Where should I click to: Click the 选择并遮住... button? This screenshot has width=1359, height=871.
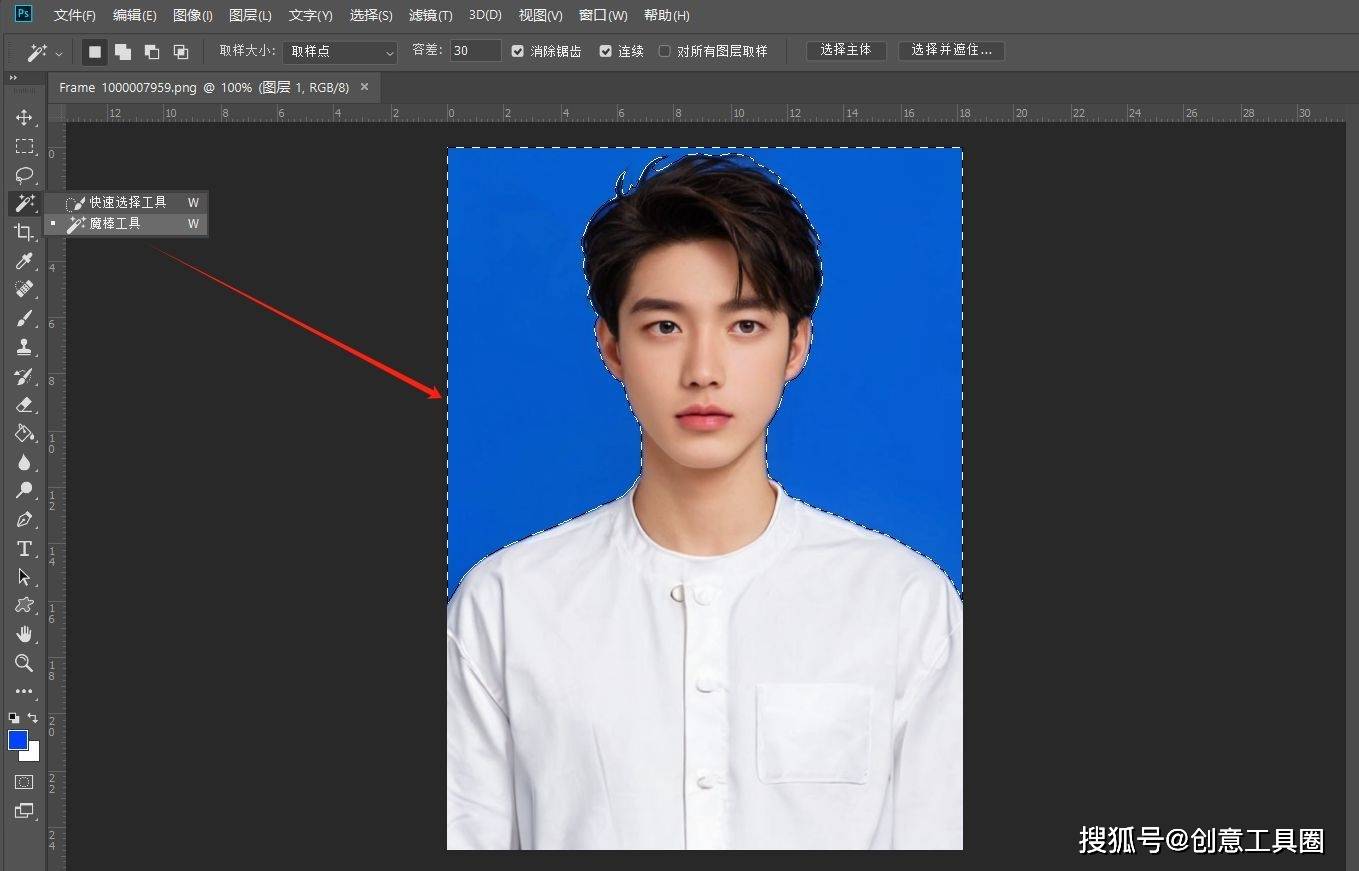pyautogui.click(x=951, y=50)
